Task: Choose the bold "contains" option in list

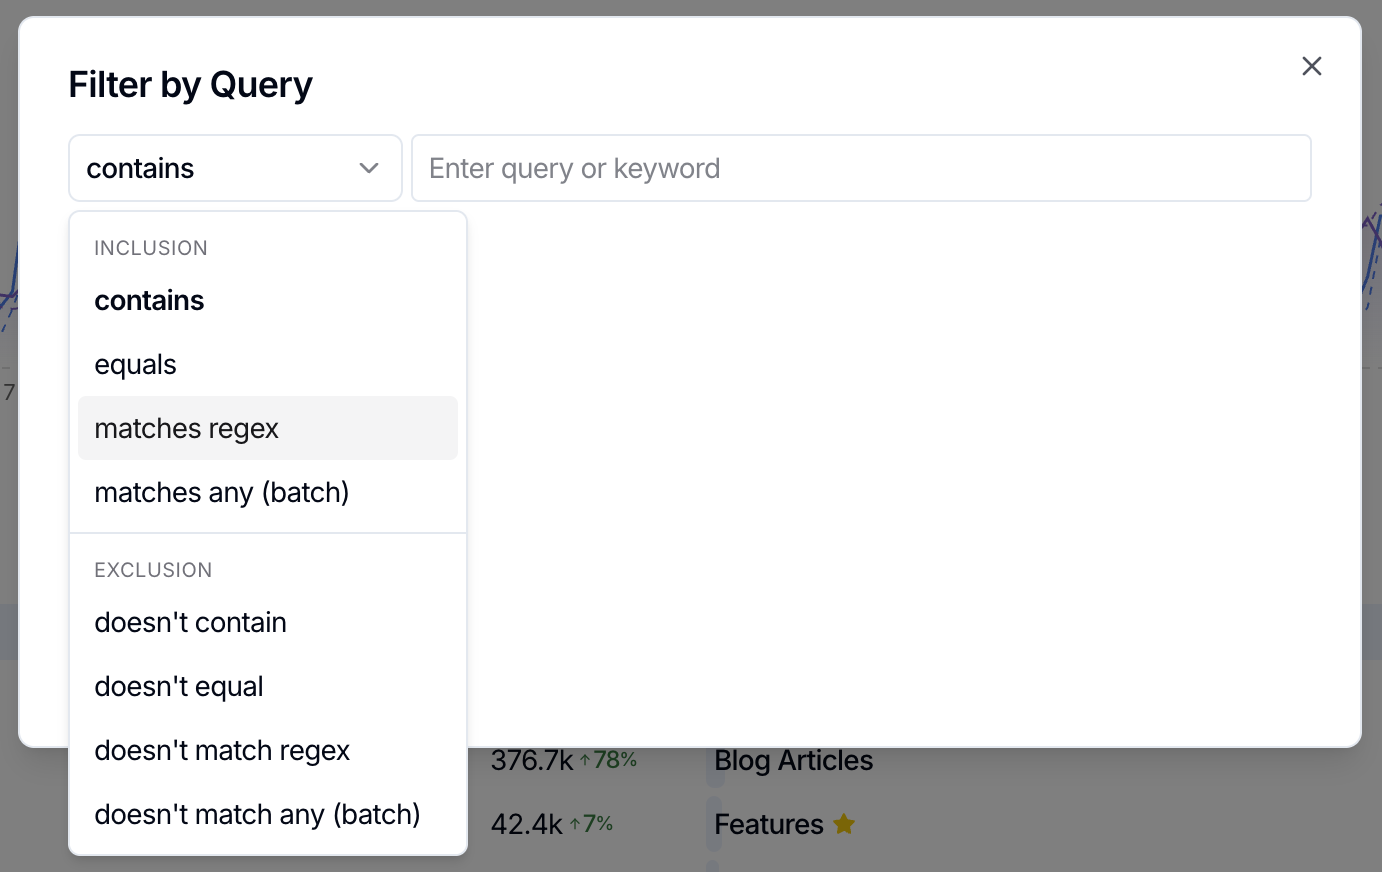Action: (149, 300)
